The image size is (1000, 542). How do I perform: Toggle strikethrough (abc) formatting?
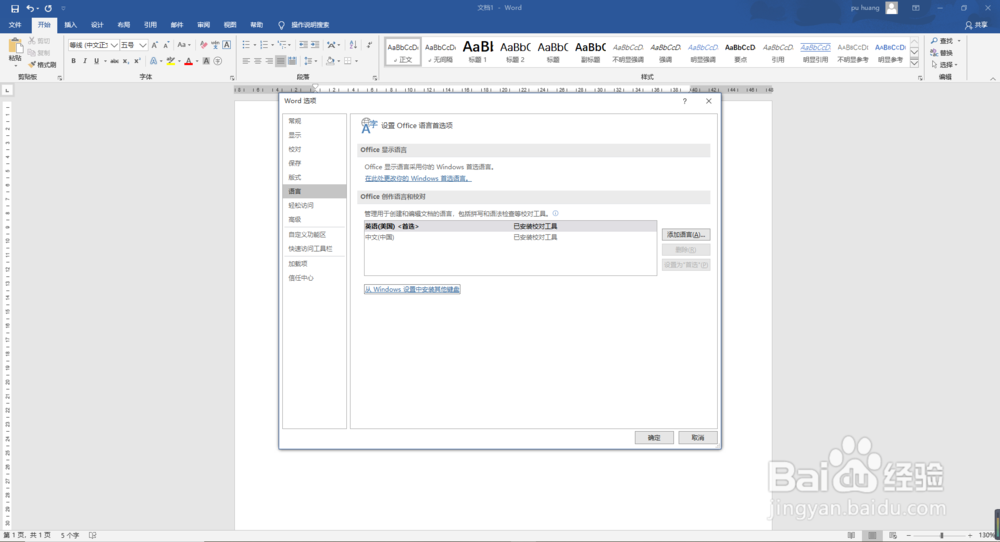click(x=114, y=61)
